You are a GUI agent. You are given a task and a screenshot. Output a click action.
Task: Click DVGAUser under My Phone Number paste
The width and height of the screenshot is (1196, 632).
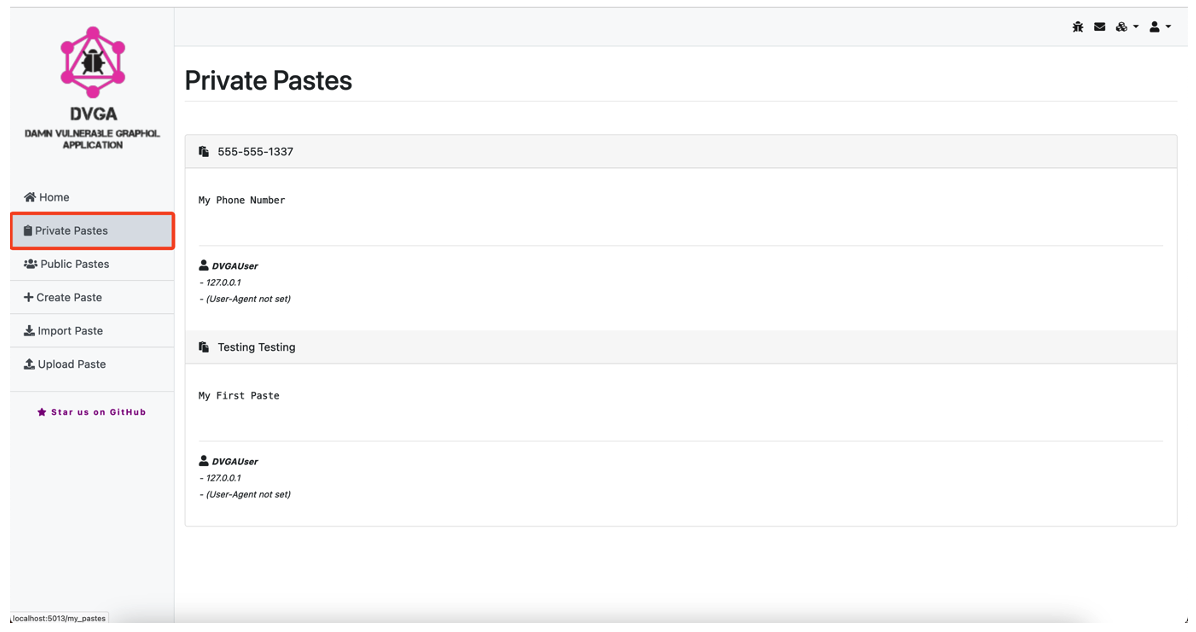click(x=234, y=266)
